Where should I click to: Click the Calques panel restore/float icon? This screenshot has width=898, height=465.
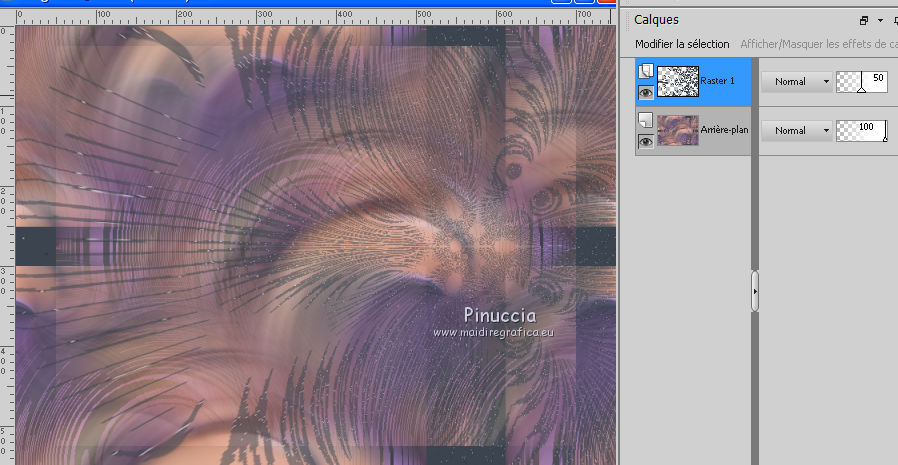pos(864,21)
